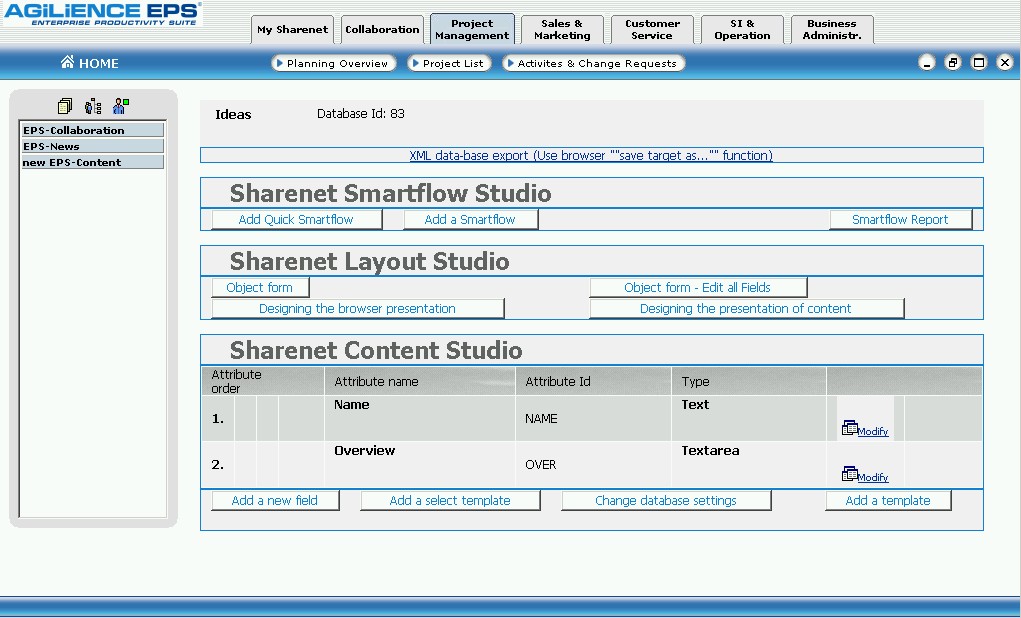
Task: Click Change database settings button
Action: [x=665, y=501]
